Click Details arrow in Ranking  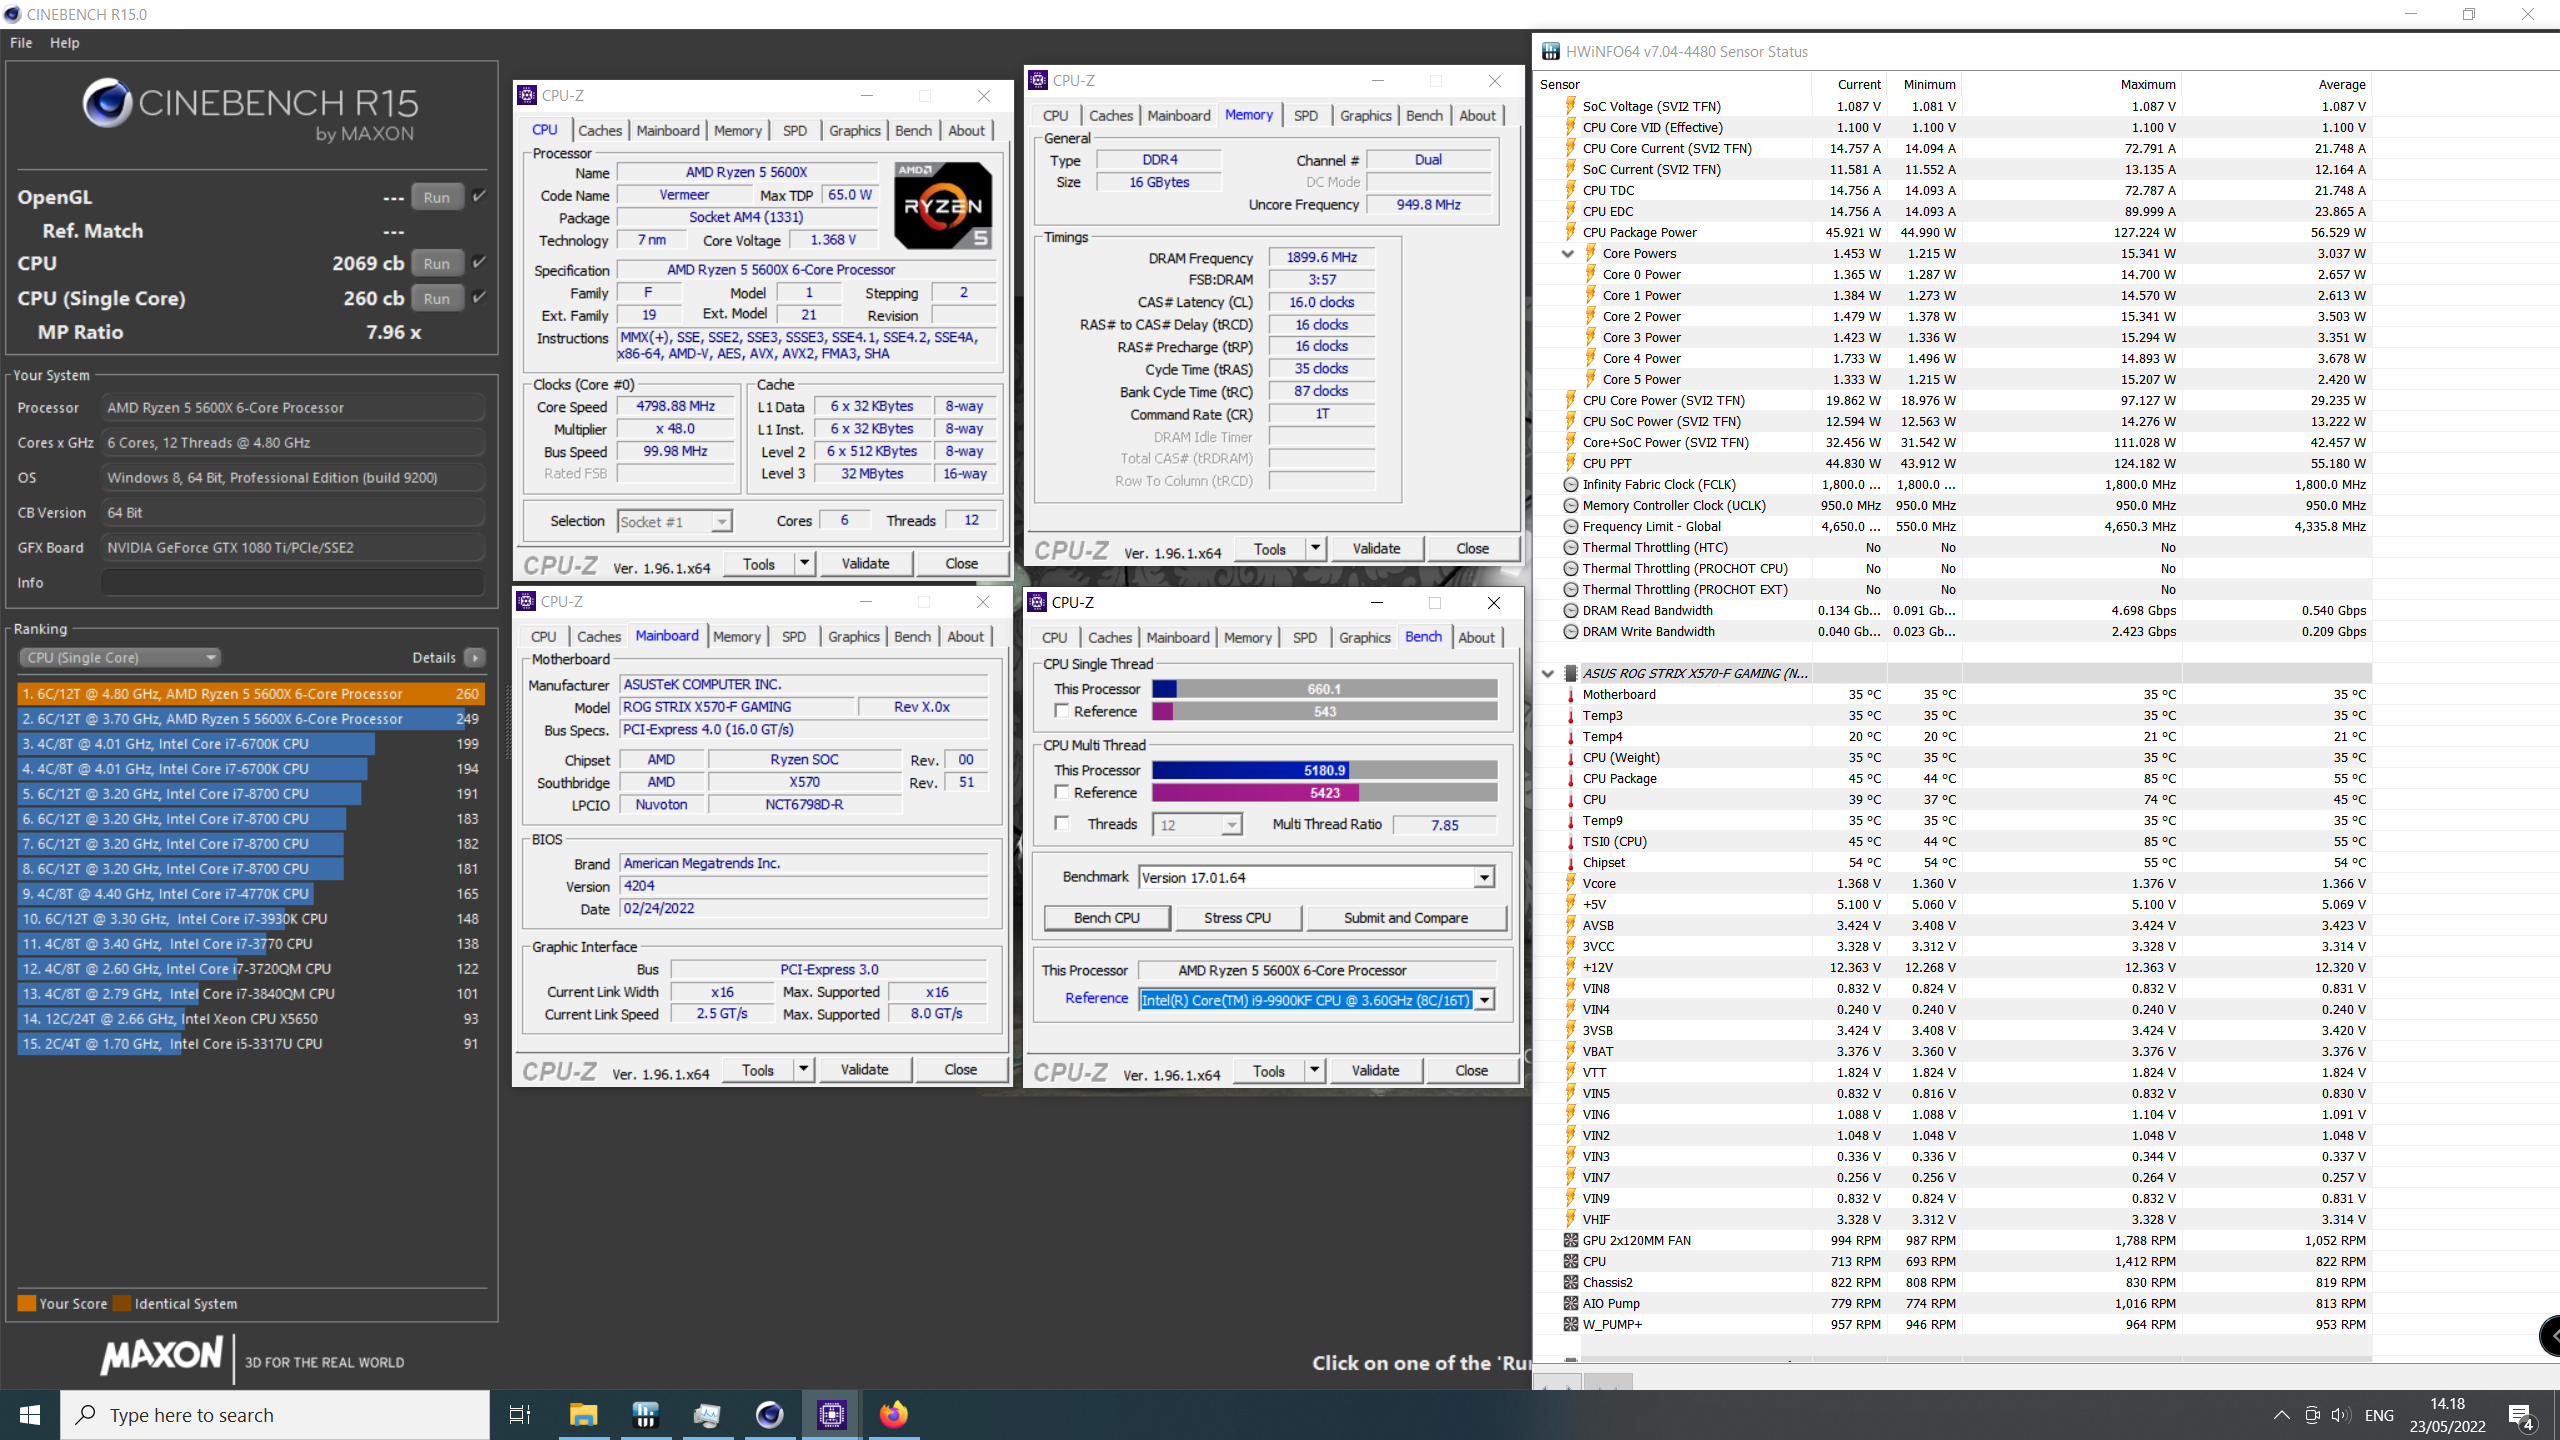475,657
